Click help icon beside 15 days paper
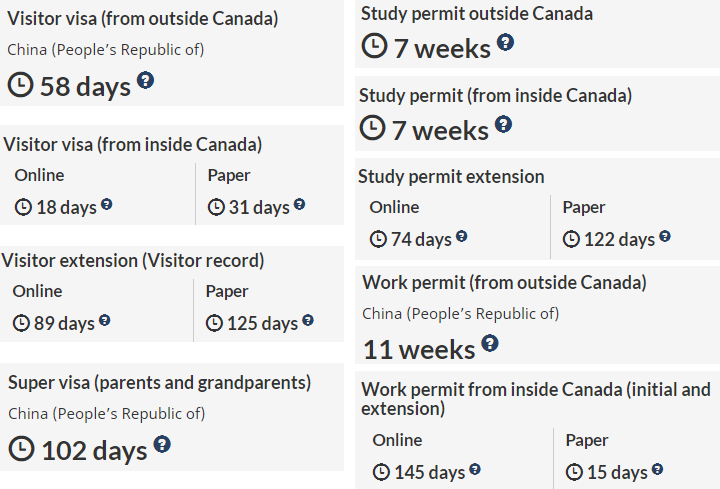Image resolution: width=720 pixels, height=489 pixels. (x=658, y=469)
